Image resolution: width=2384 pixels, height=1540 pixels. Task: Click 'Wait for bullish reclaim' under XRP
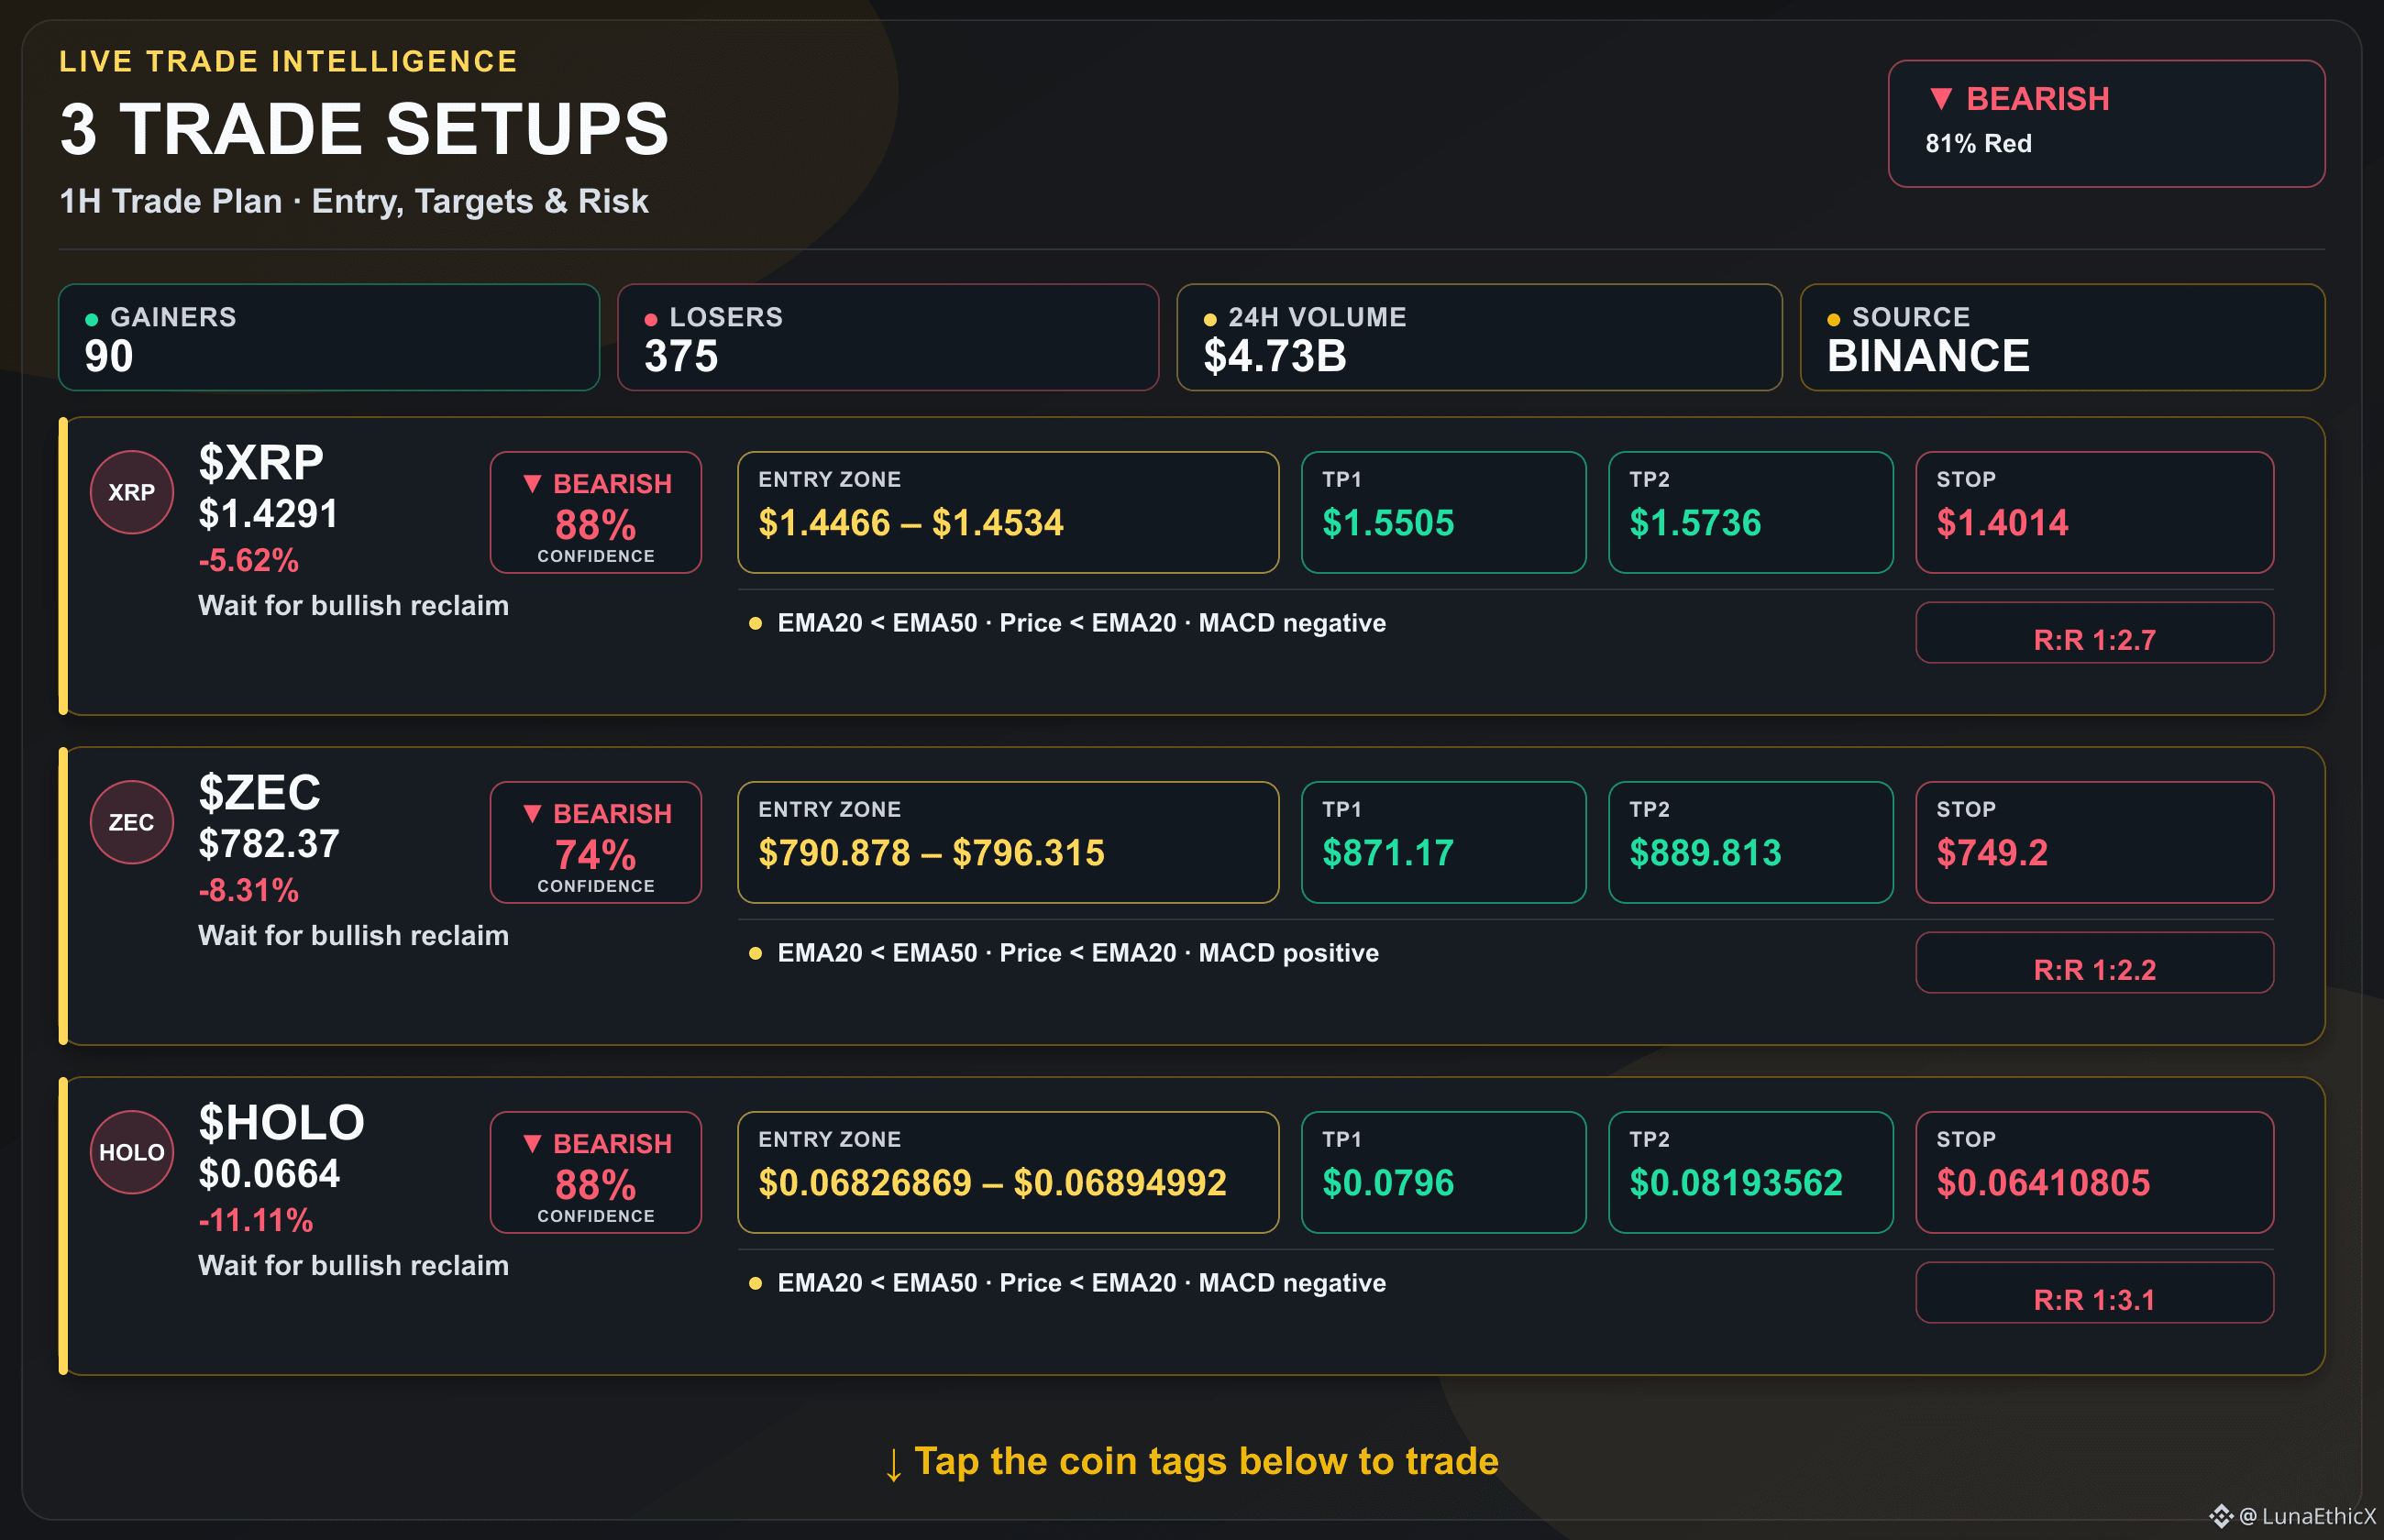(353, 606)
